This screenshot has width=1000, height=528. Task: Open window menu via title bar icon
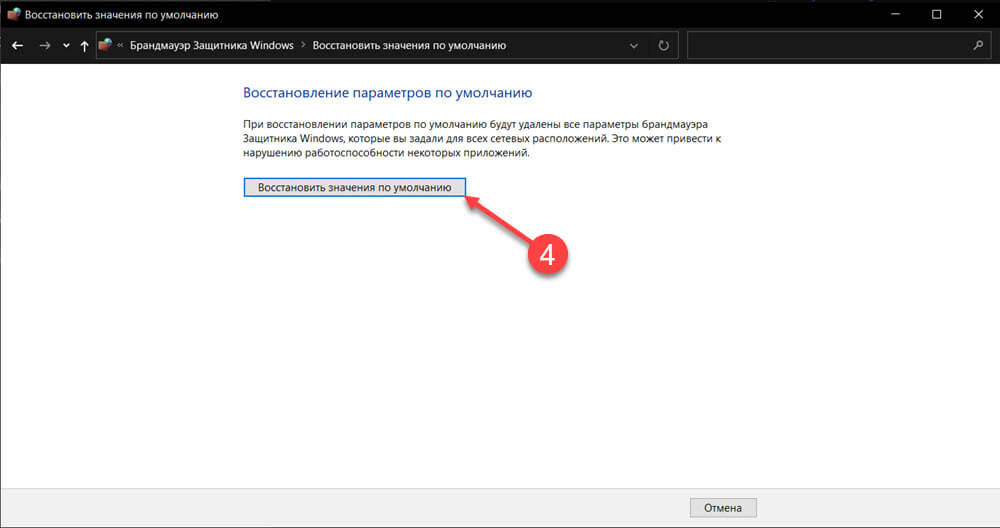[x=13, y=14]
